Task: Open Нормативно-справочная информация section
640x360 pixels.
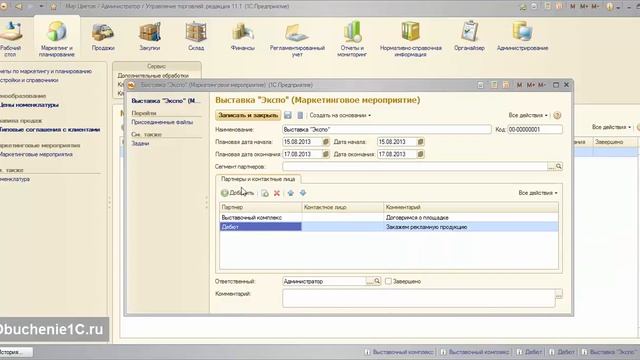Action: coord(411,40)
